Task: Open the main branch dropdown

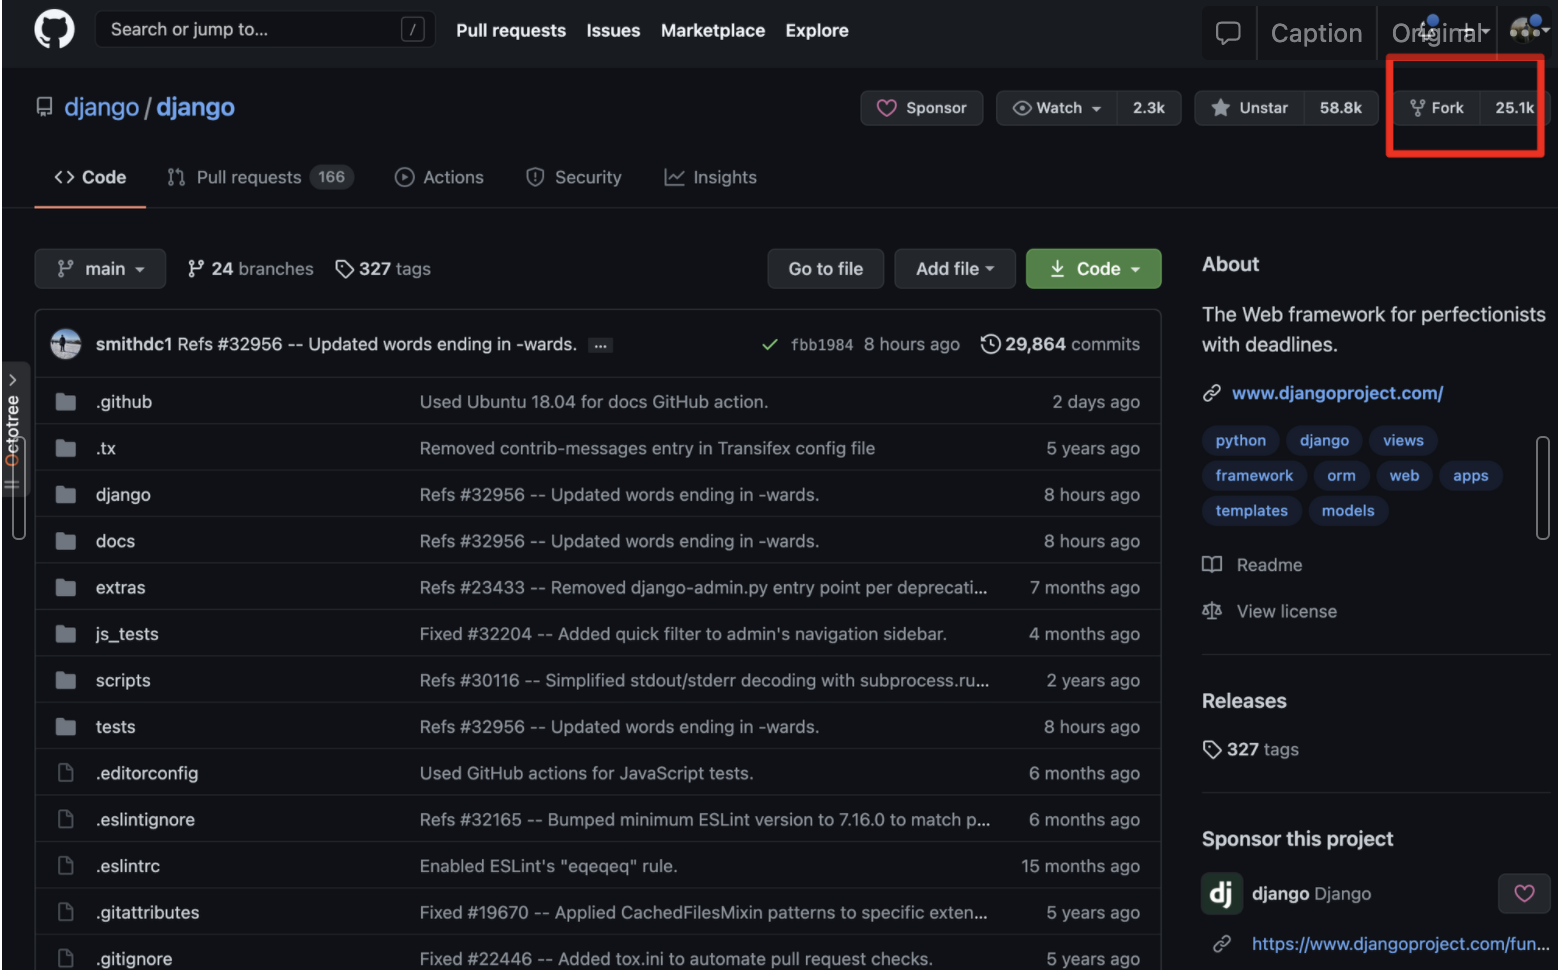Action: coord(100,269)
